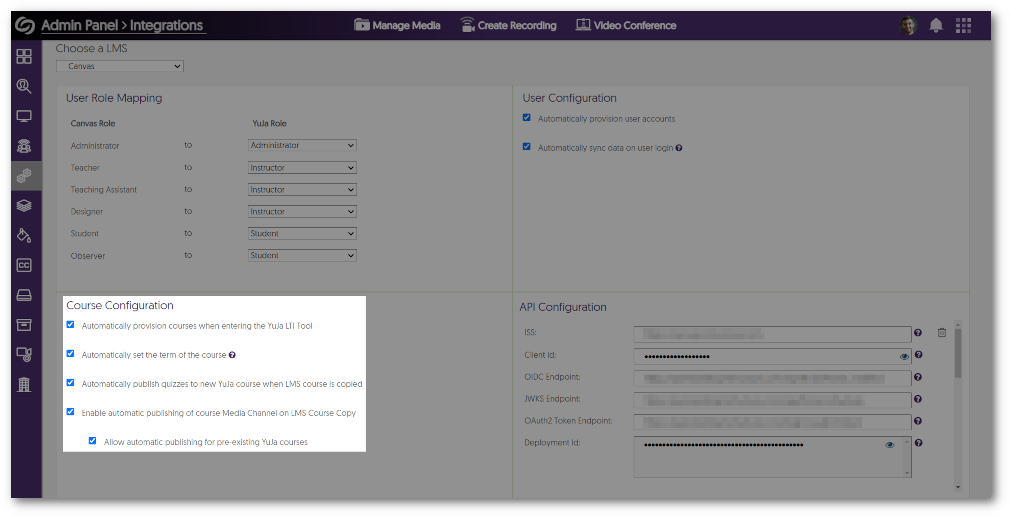Click the OIDC Endpoint input field
This screenshot has width=1010, height=517.
click(772, 378)
